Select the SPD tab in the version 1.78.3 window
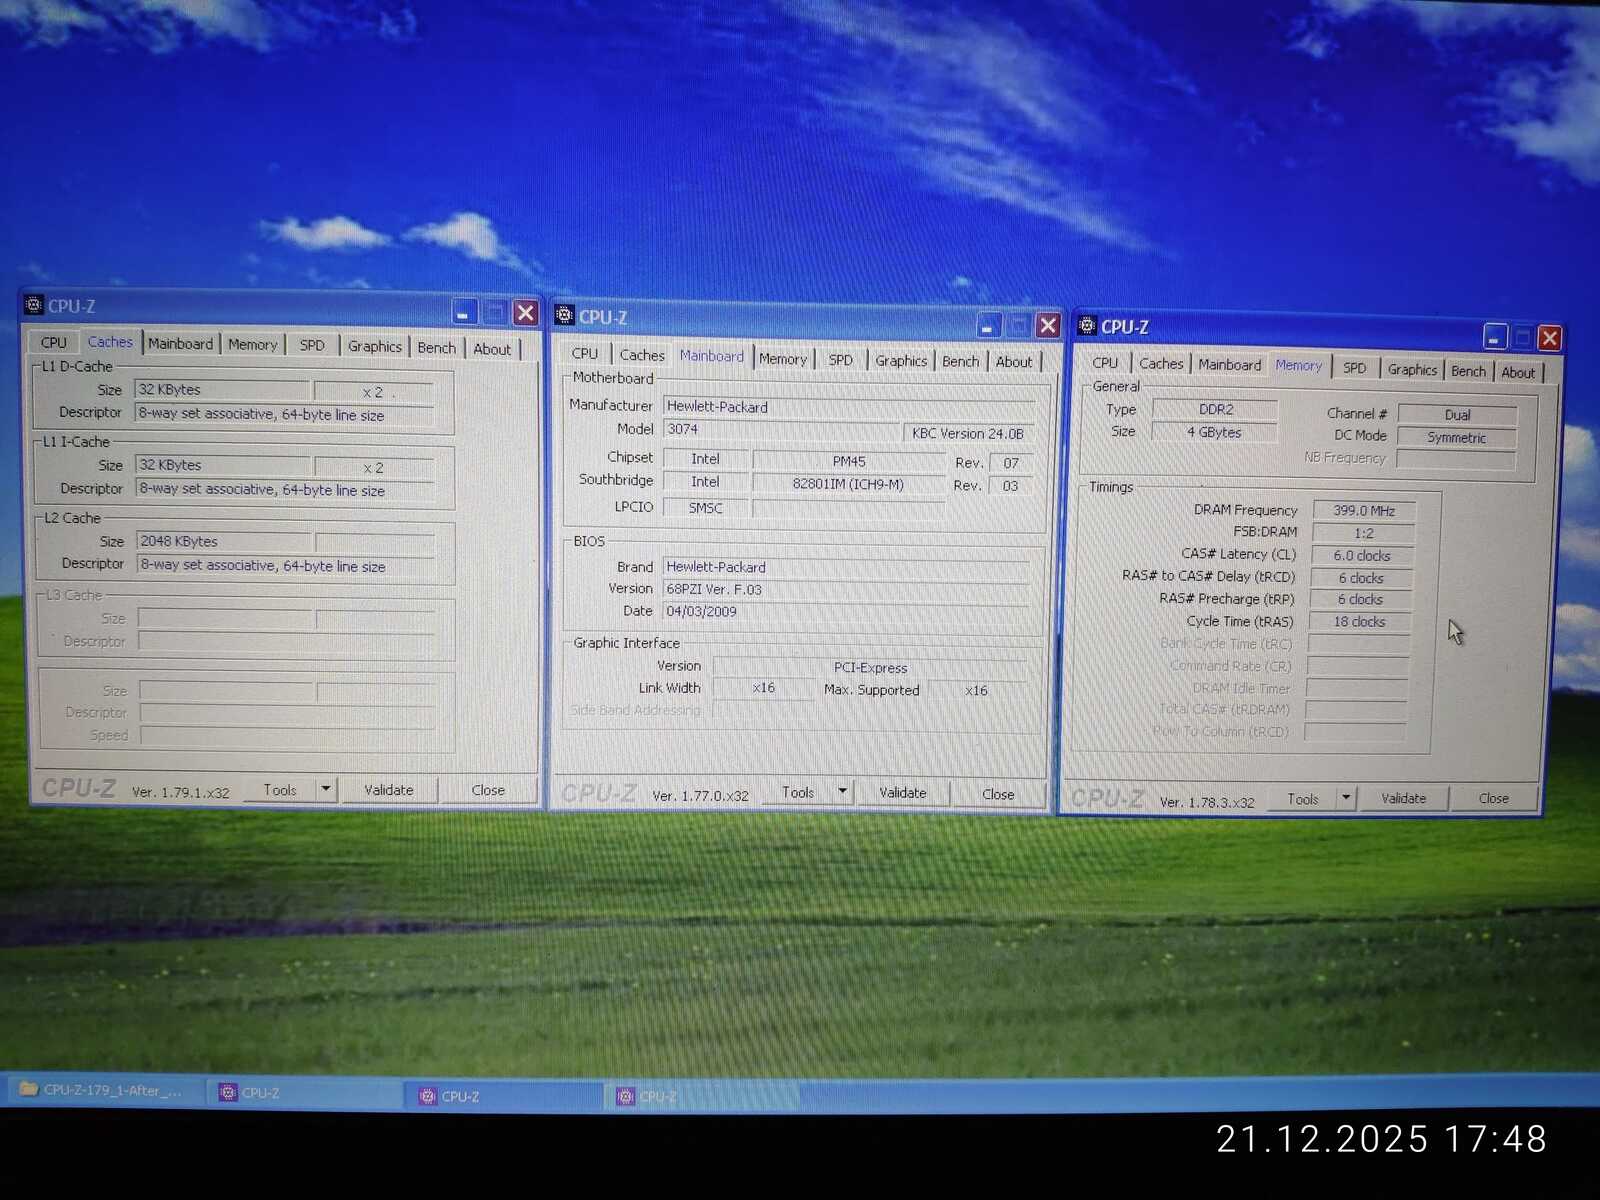The width and height of the screenshot is (1600, 1200). click(x=1355, y=368)
